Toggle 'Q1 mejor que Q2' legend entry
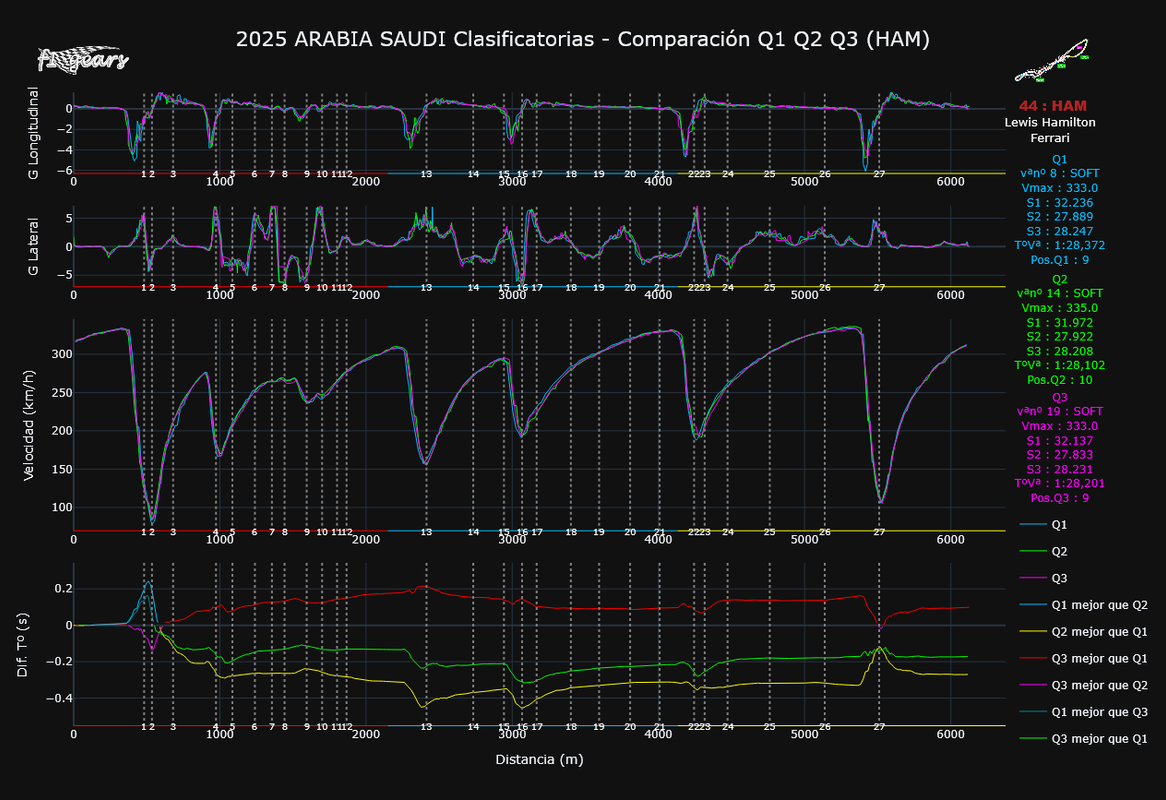The image size is (1166, 800). pos(1084,605)
